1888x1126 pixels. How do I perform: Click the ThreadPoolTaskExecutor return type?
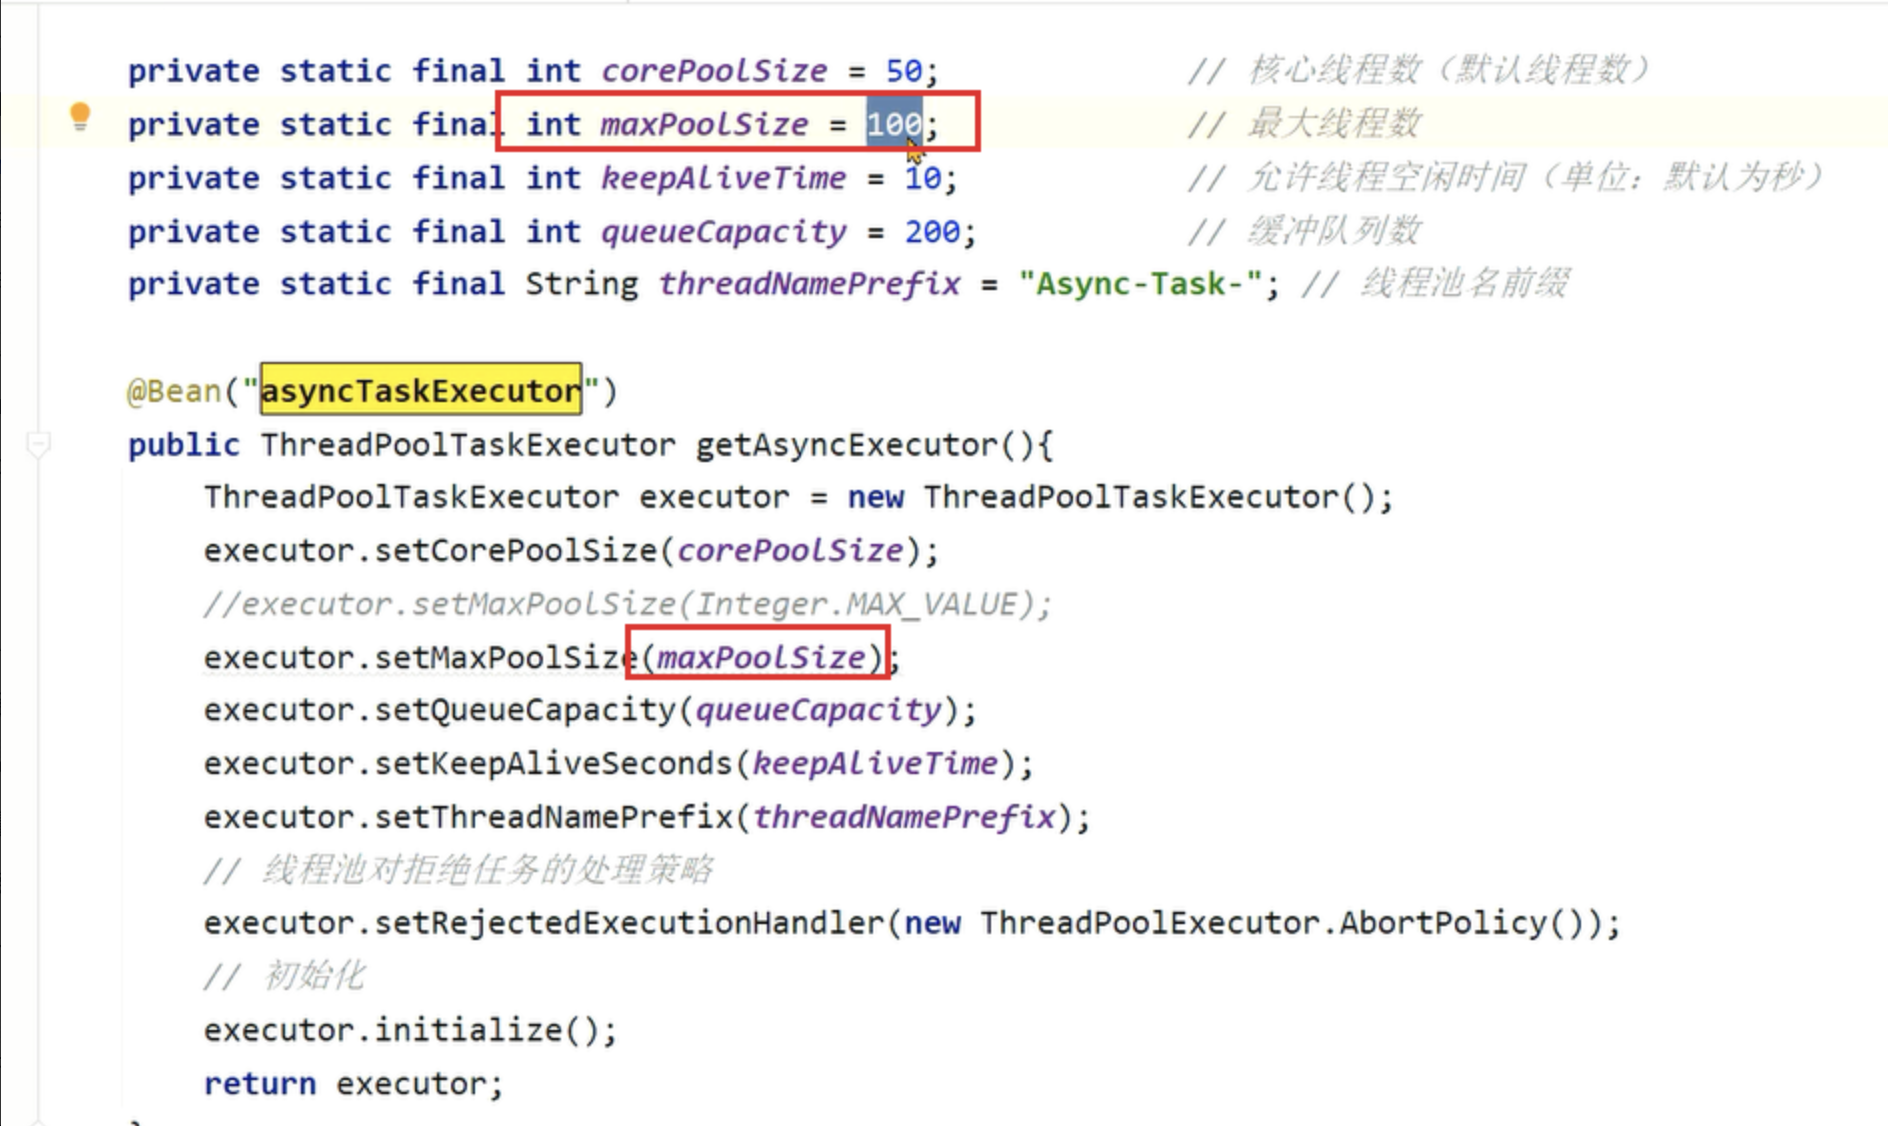tap(468, 444)
